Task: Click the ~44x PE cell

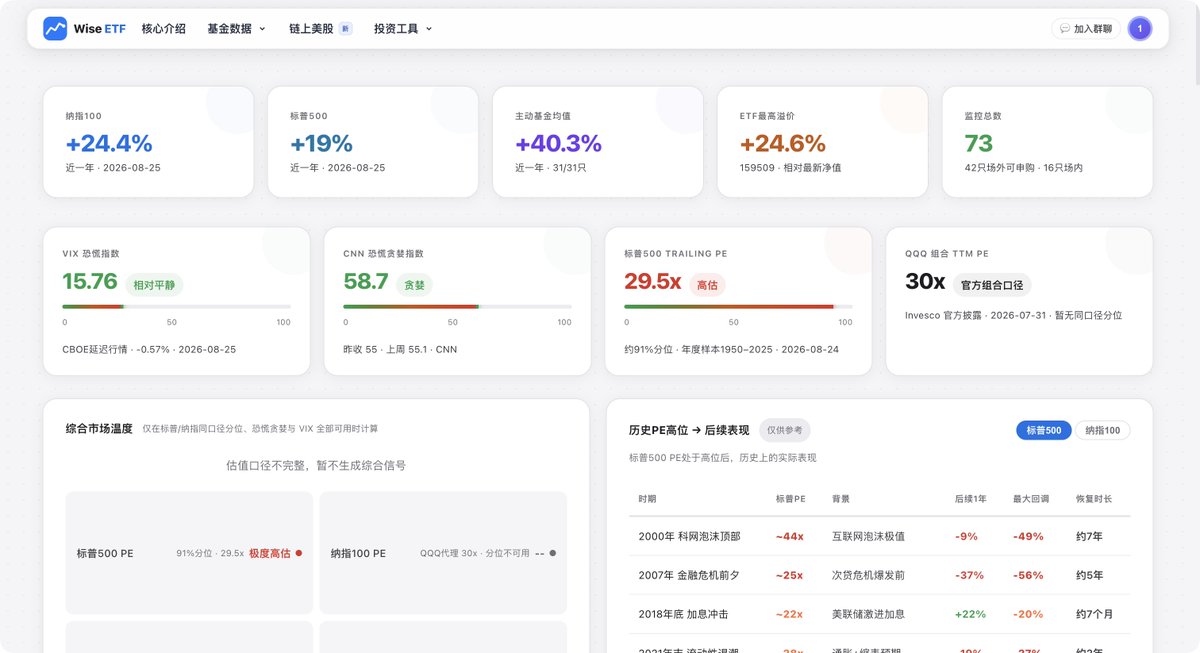Action: click(789, 536)
